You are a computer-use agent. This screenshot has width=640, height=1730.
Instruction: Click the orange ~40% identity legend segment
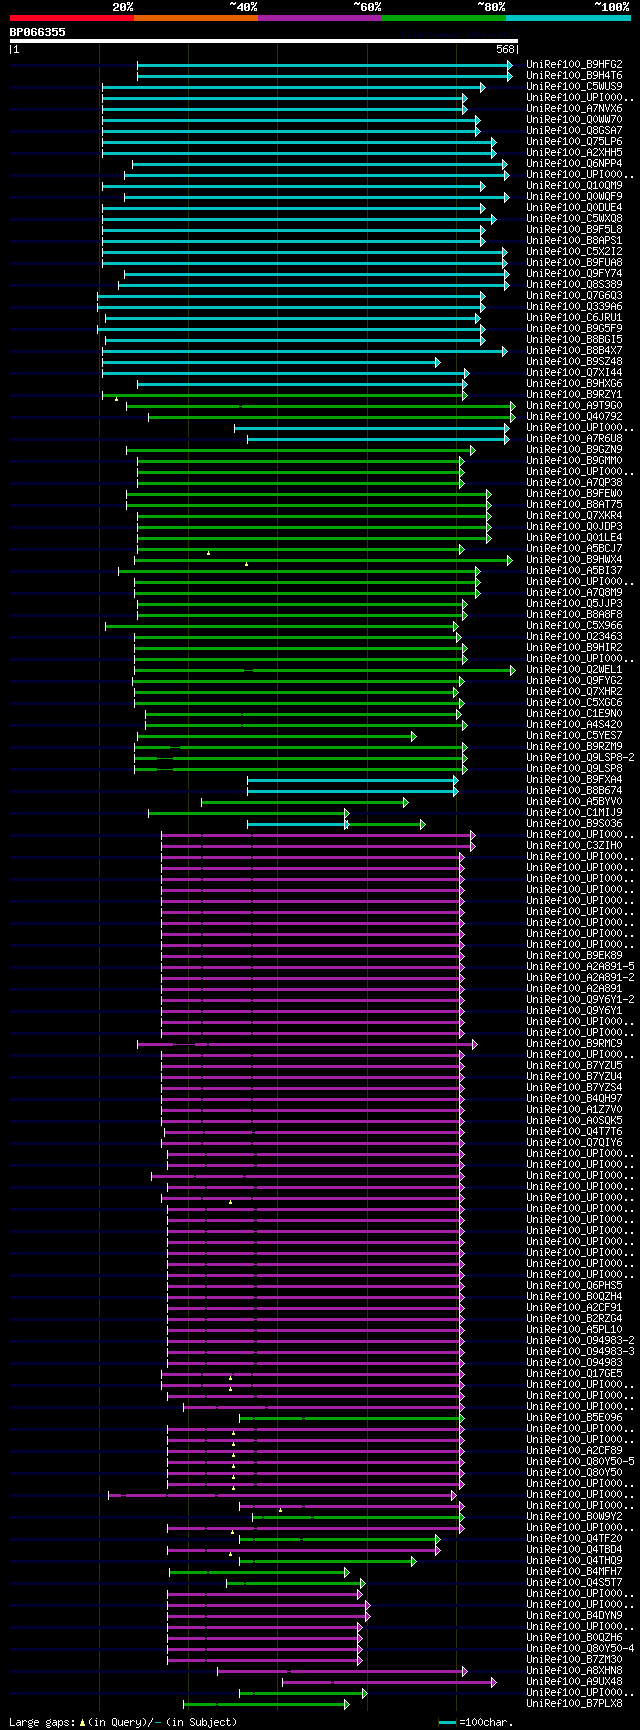[195, 18]
